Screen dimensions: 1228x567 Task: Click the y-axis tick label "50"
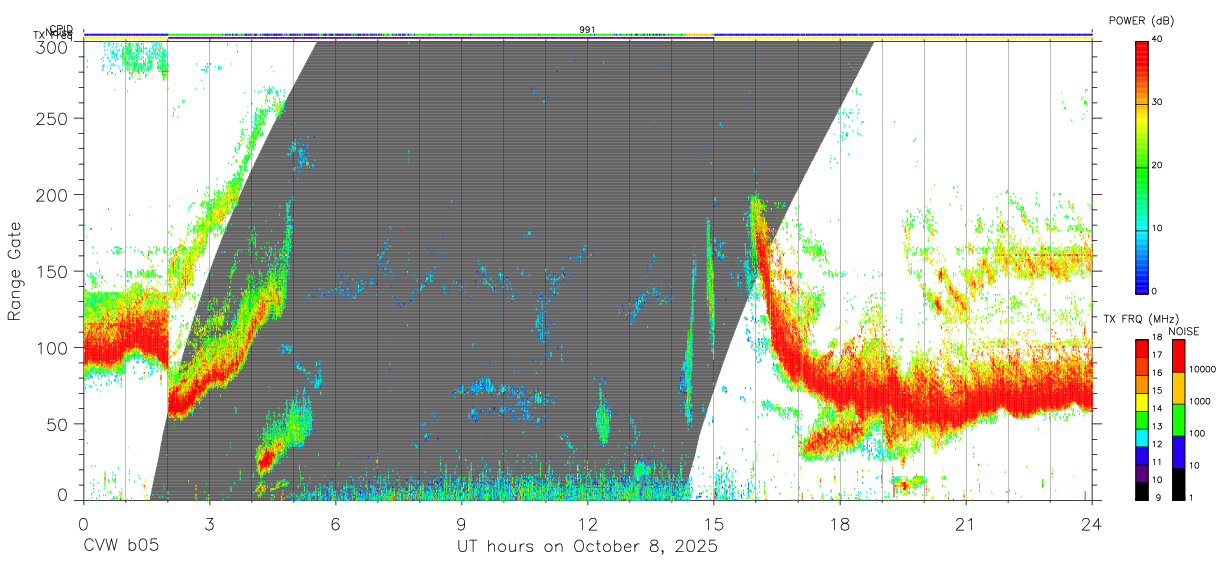pyautogui.click(x=59, y=424)
